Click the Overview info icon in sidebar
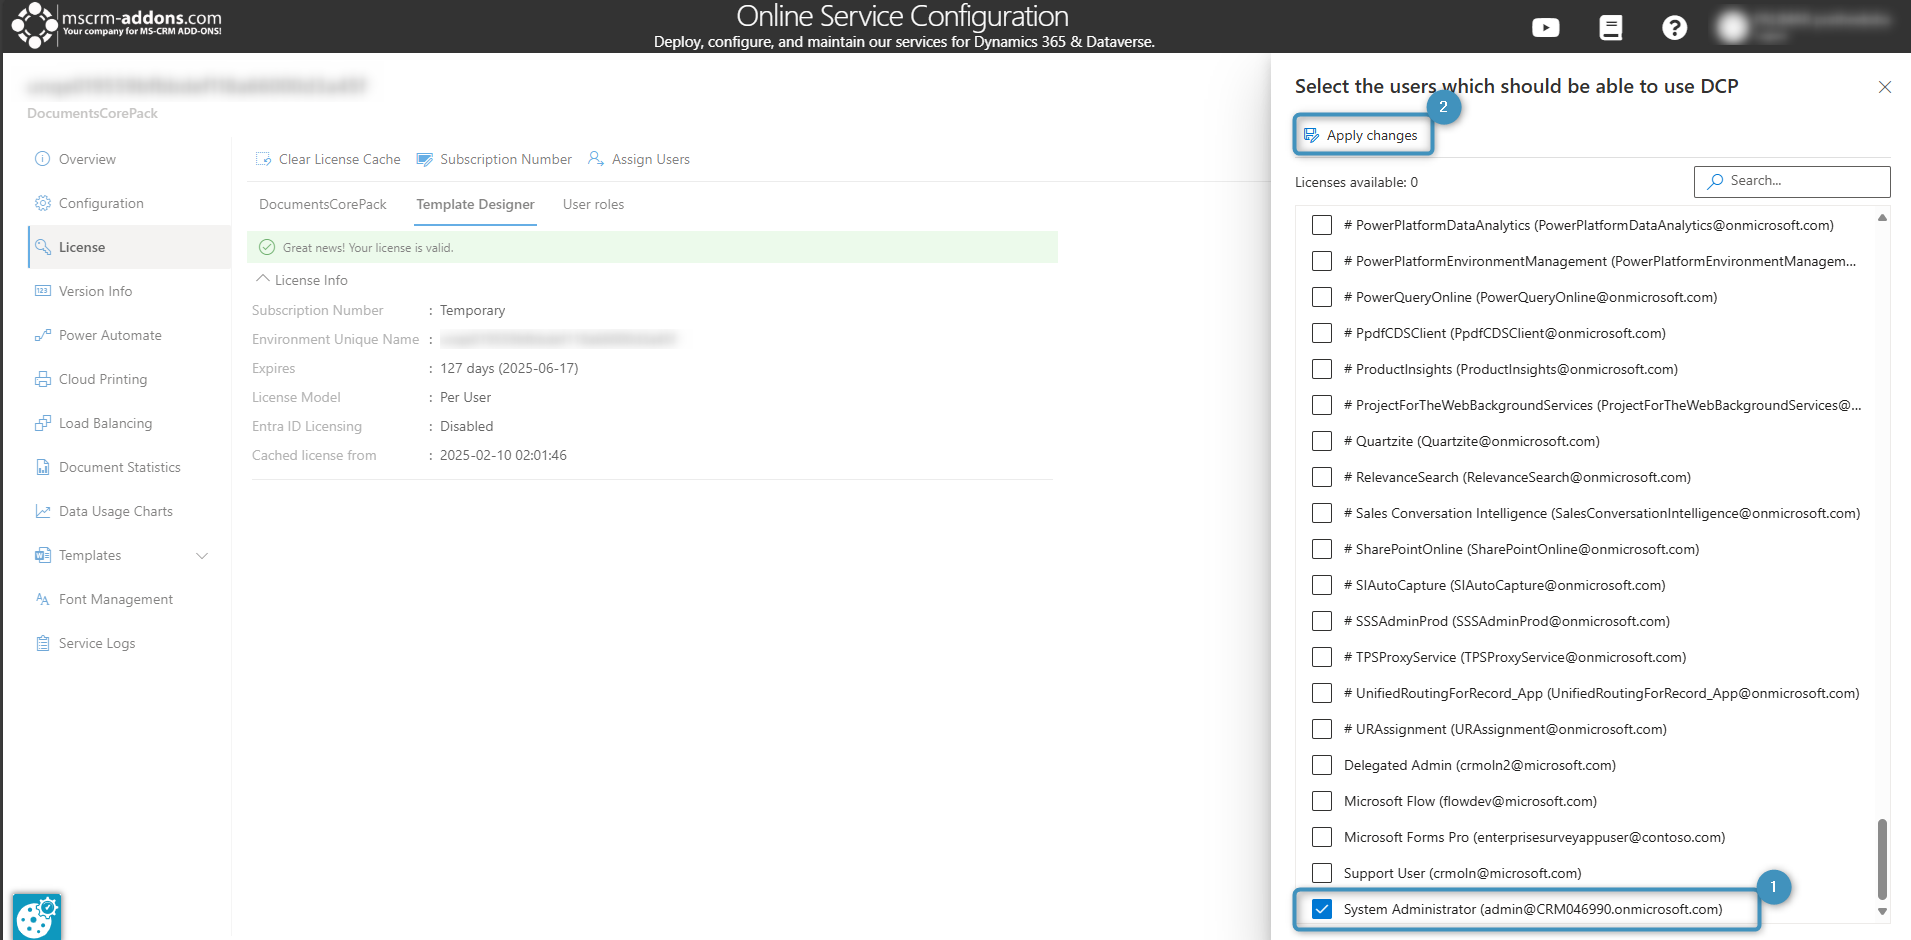Screen dimensions: 1911x940 click(42, 159)
